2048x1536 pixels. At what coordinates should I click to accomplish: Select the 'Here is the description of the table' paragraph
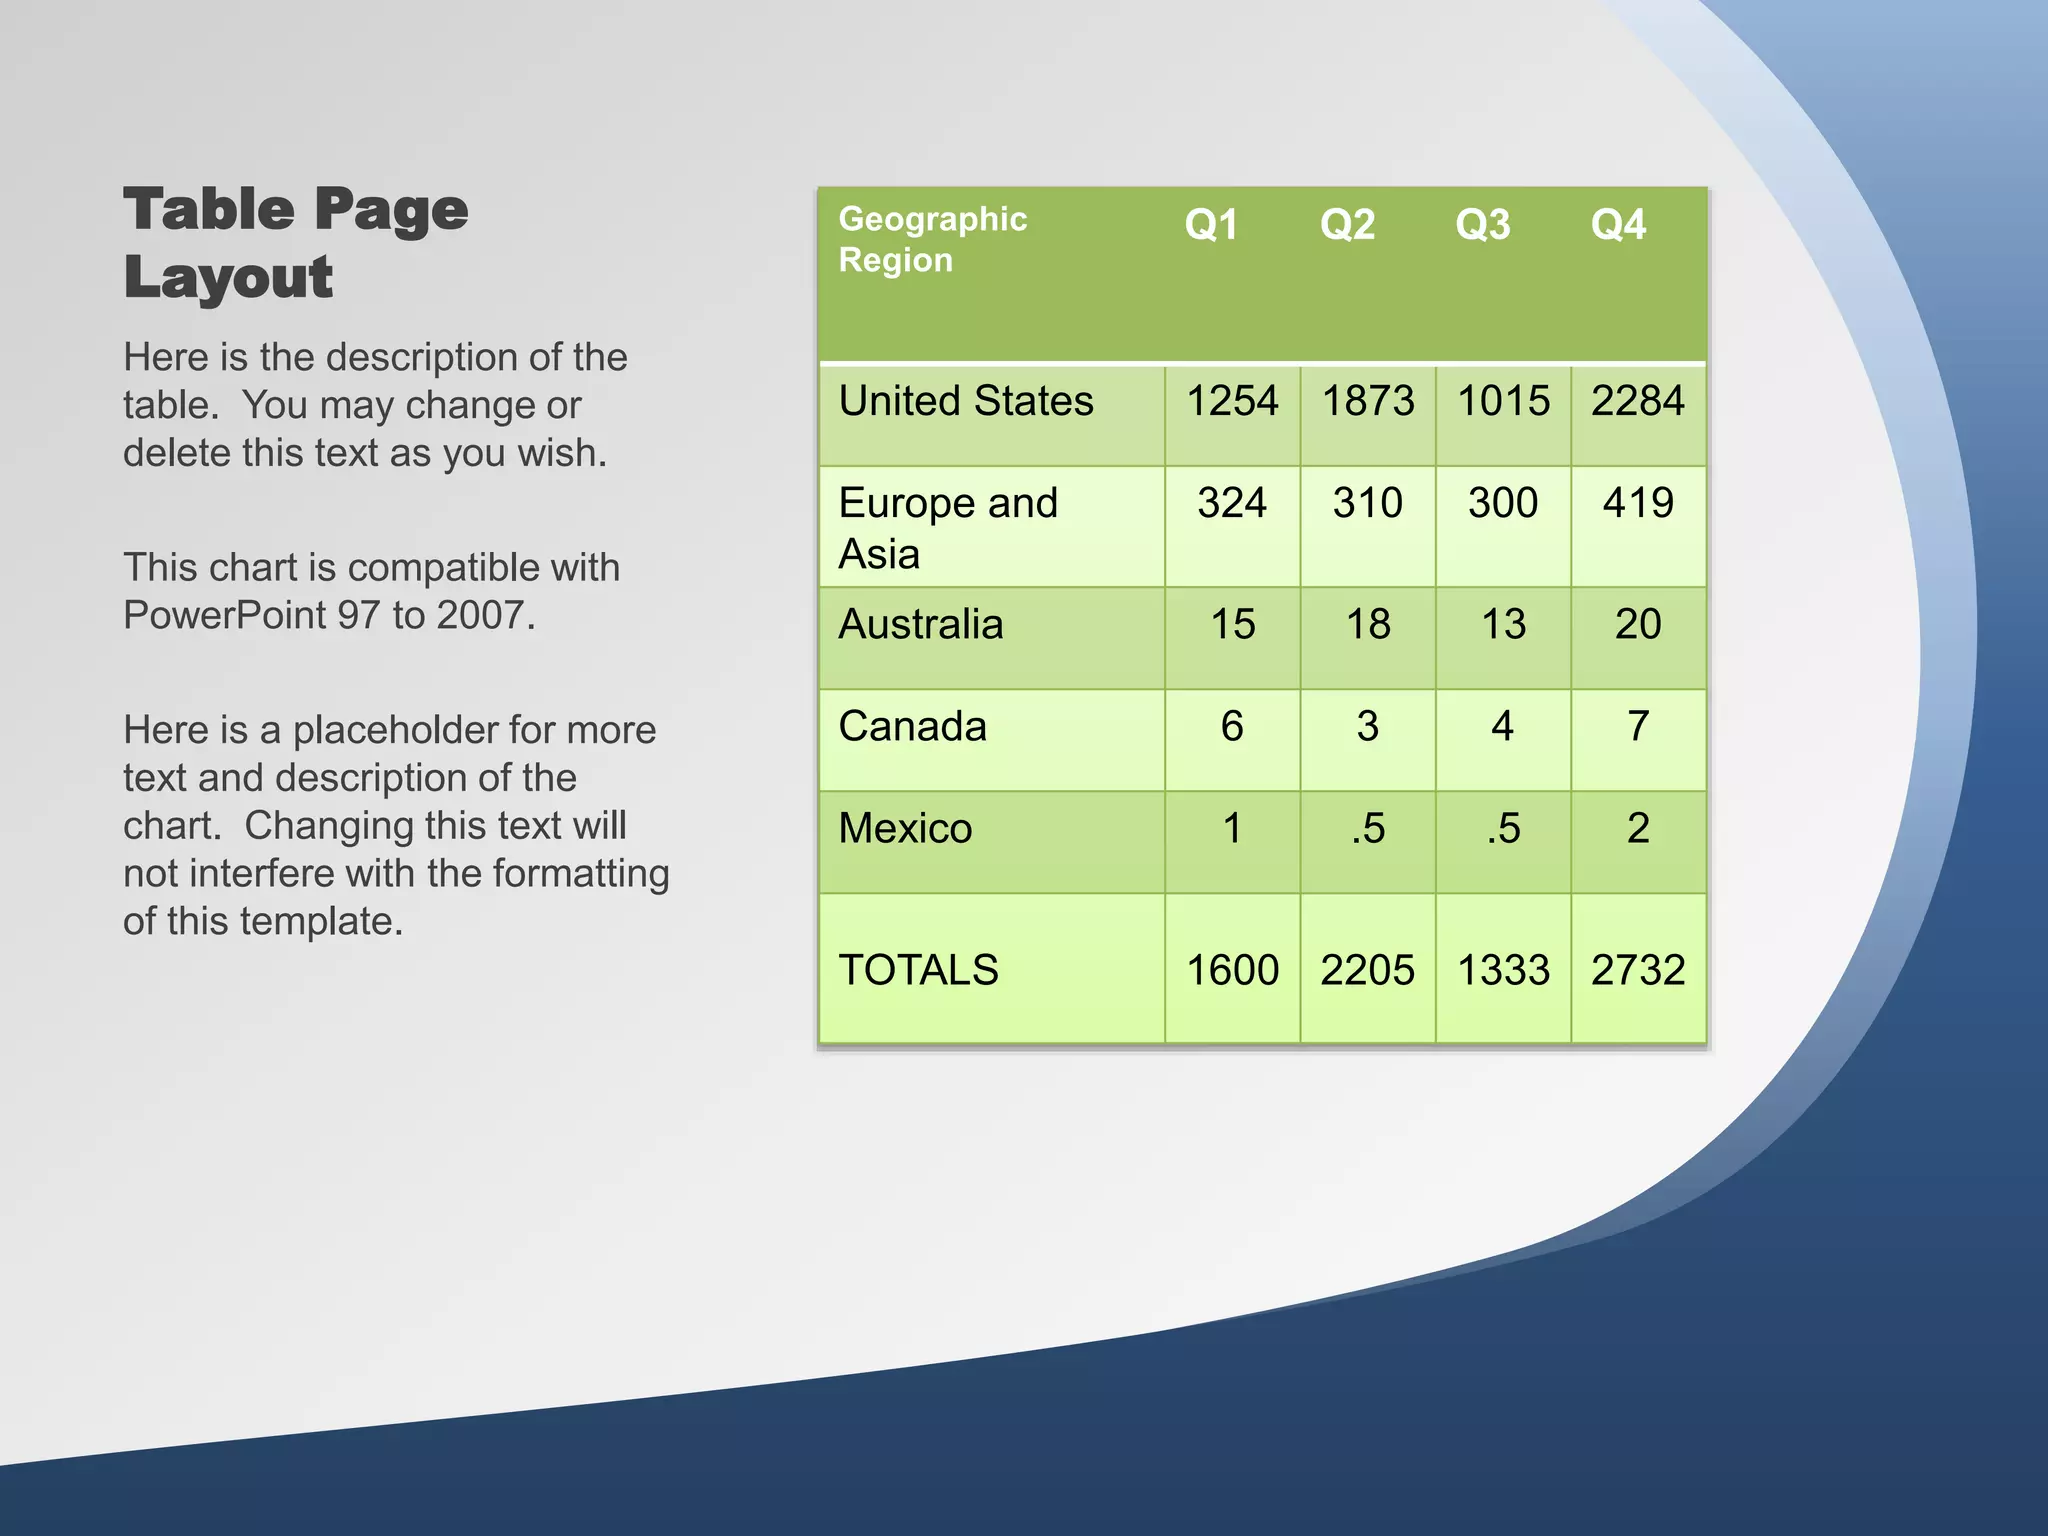375,405
